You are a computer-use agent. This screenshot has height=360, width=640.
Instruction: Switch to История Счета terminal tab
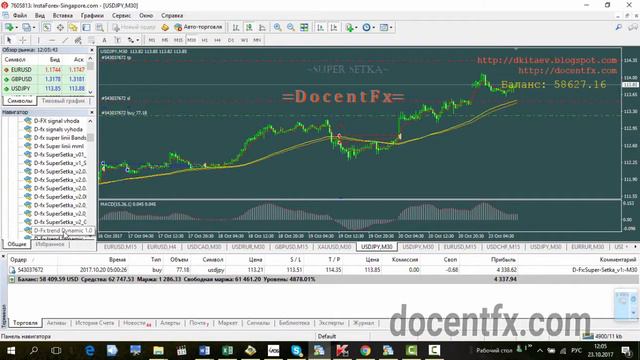(94, 323)
